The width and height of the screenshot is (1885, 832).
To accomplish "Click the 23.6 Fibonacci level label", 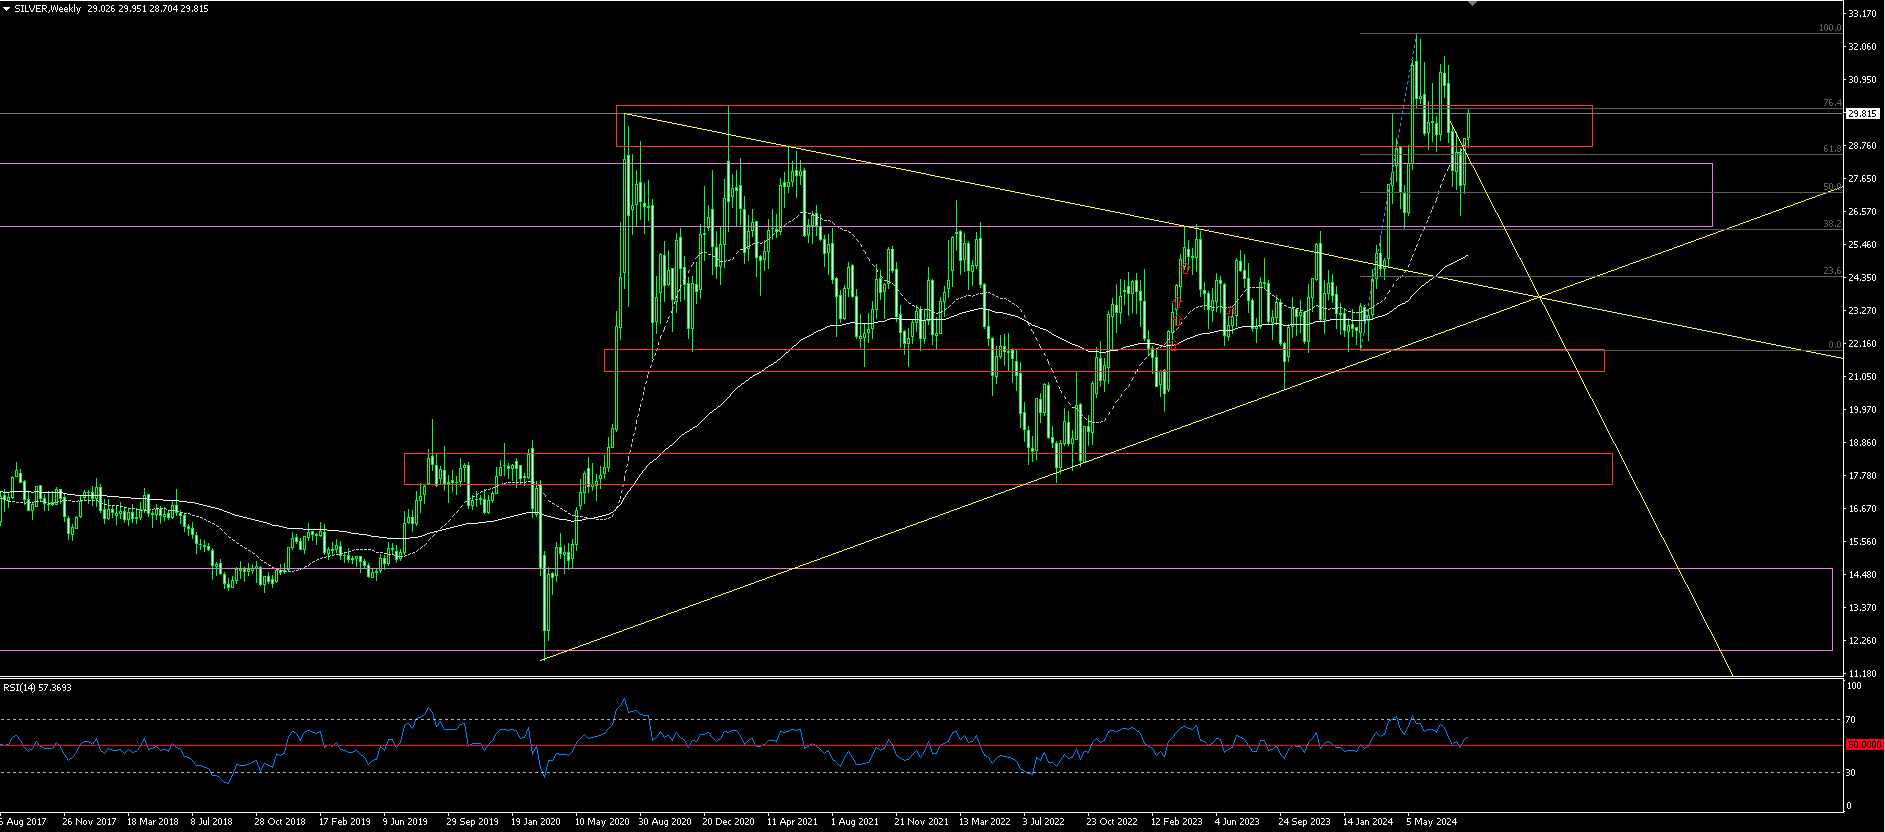I will click(x=1832, y=271).
